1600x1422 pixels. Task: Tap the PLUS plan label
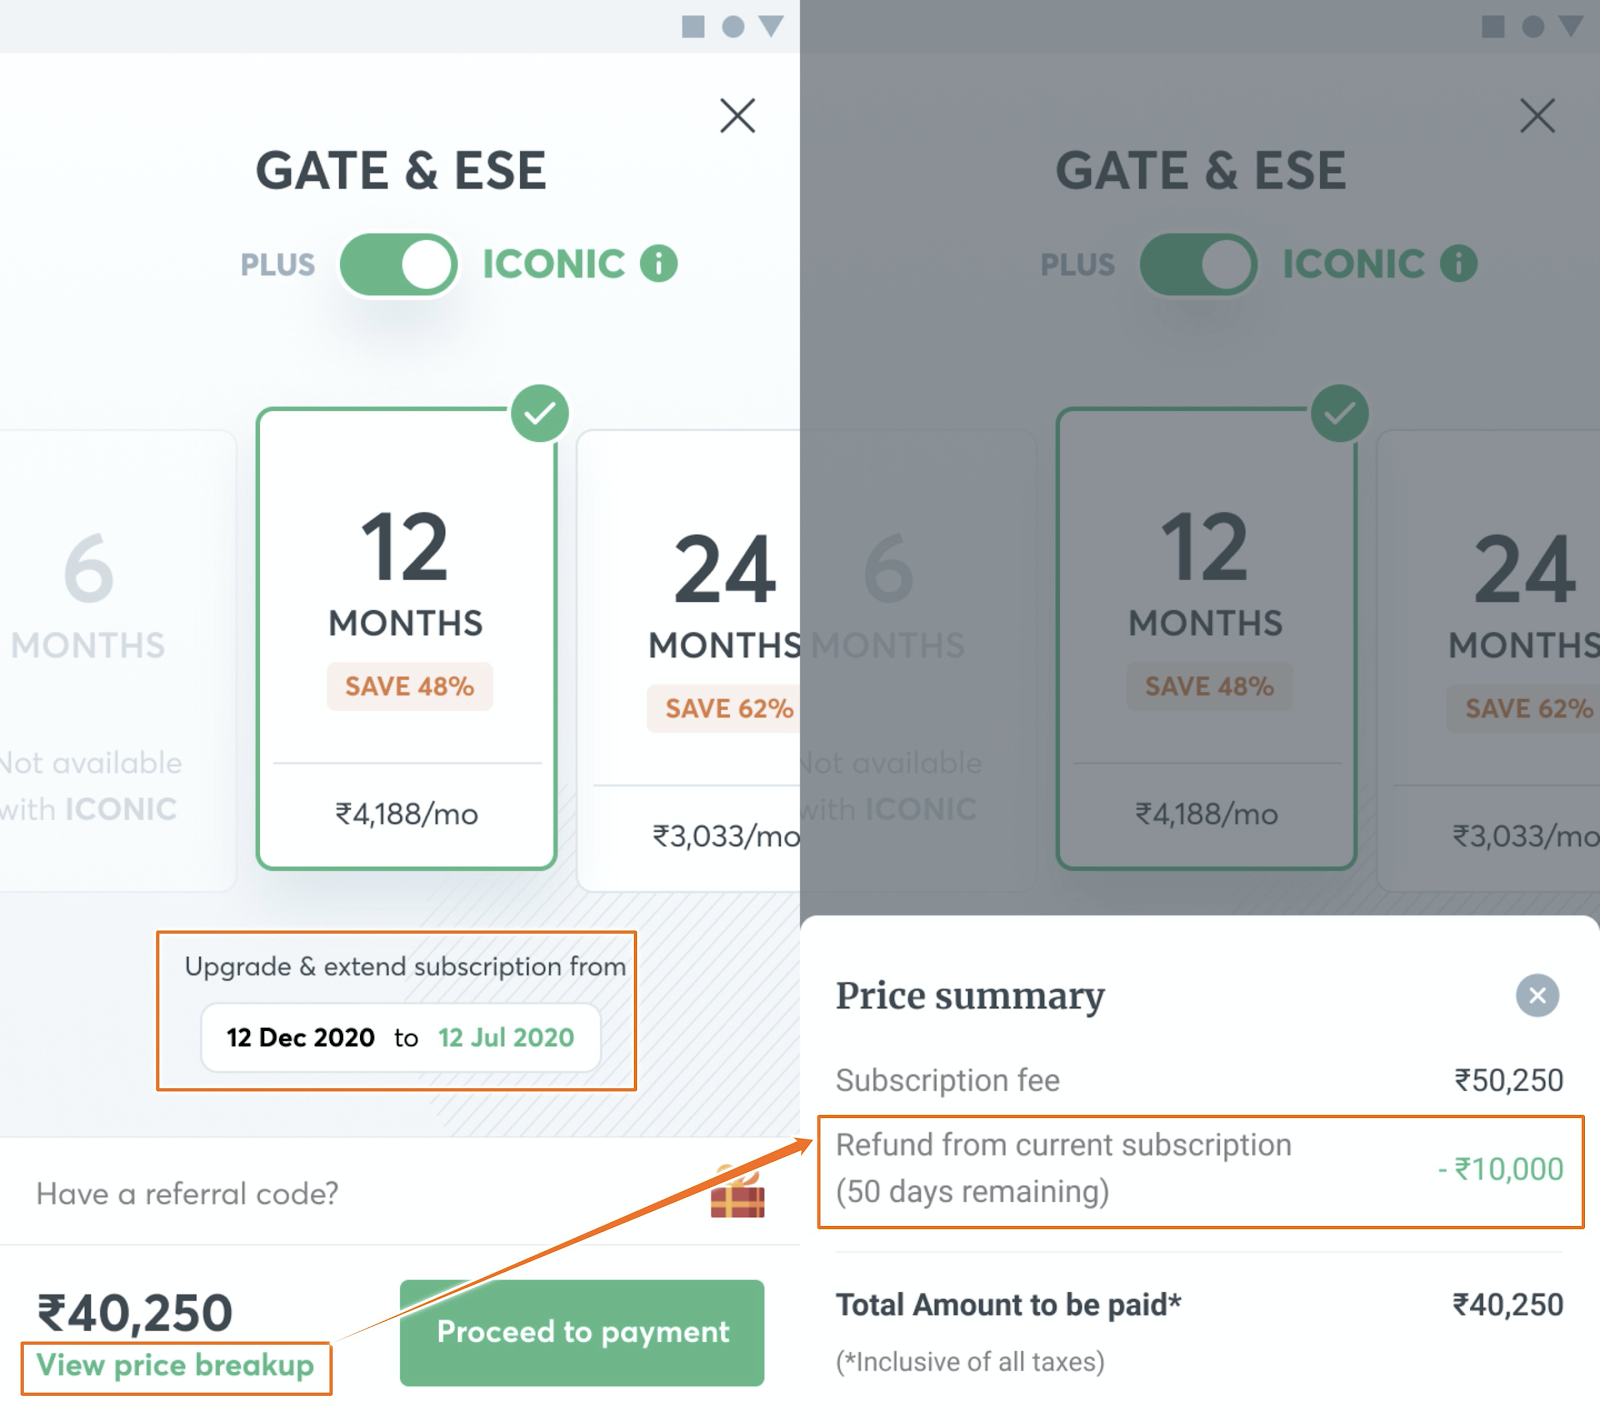click(278, 265)
